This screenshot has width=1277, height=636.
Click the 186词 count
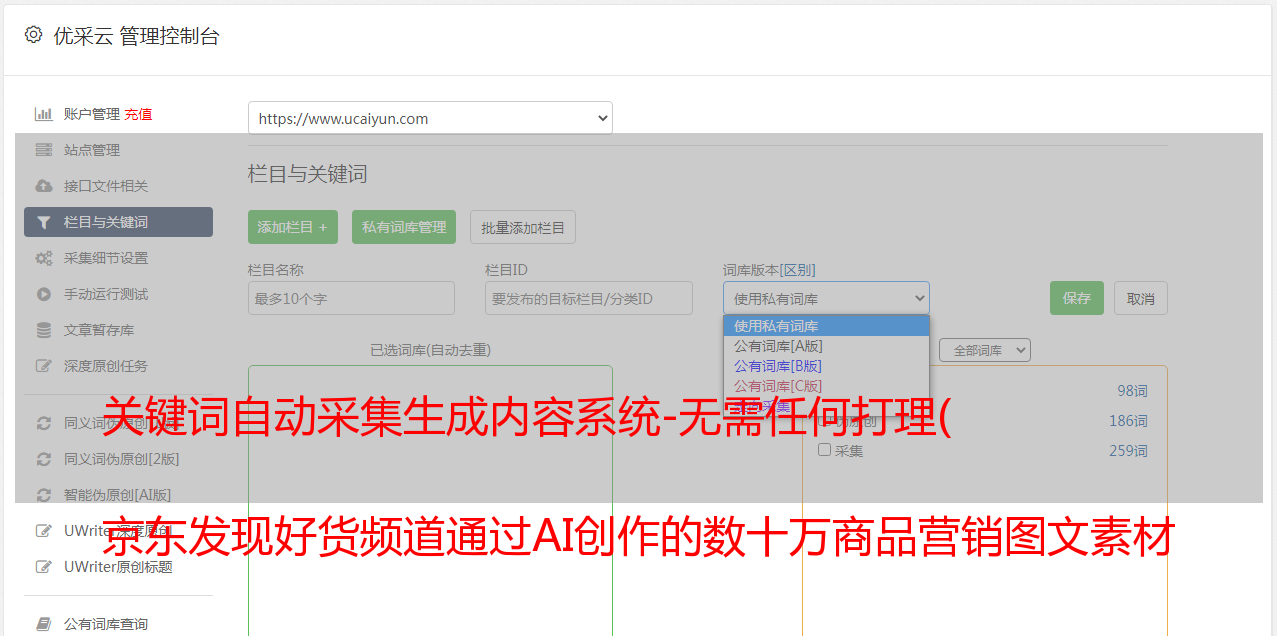coord(1128,421)
